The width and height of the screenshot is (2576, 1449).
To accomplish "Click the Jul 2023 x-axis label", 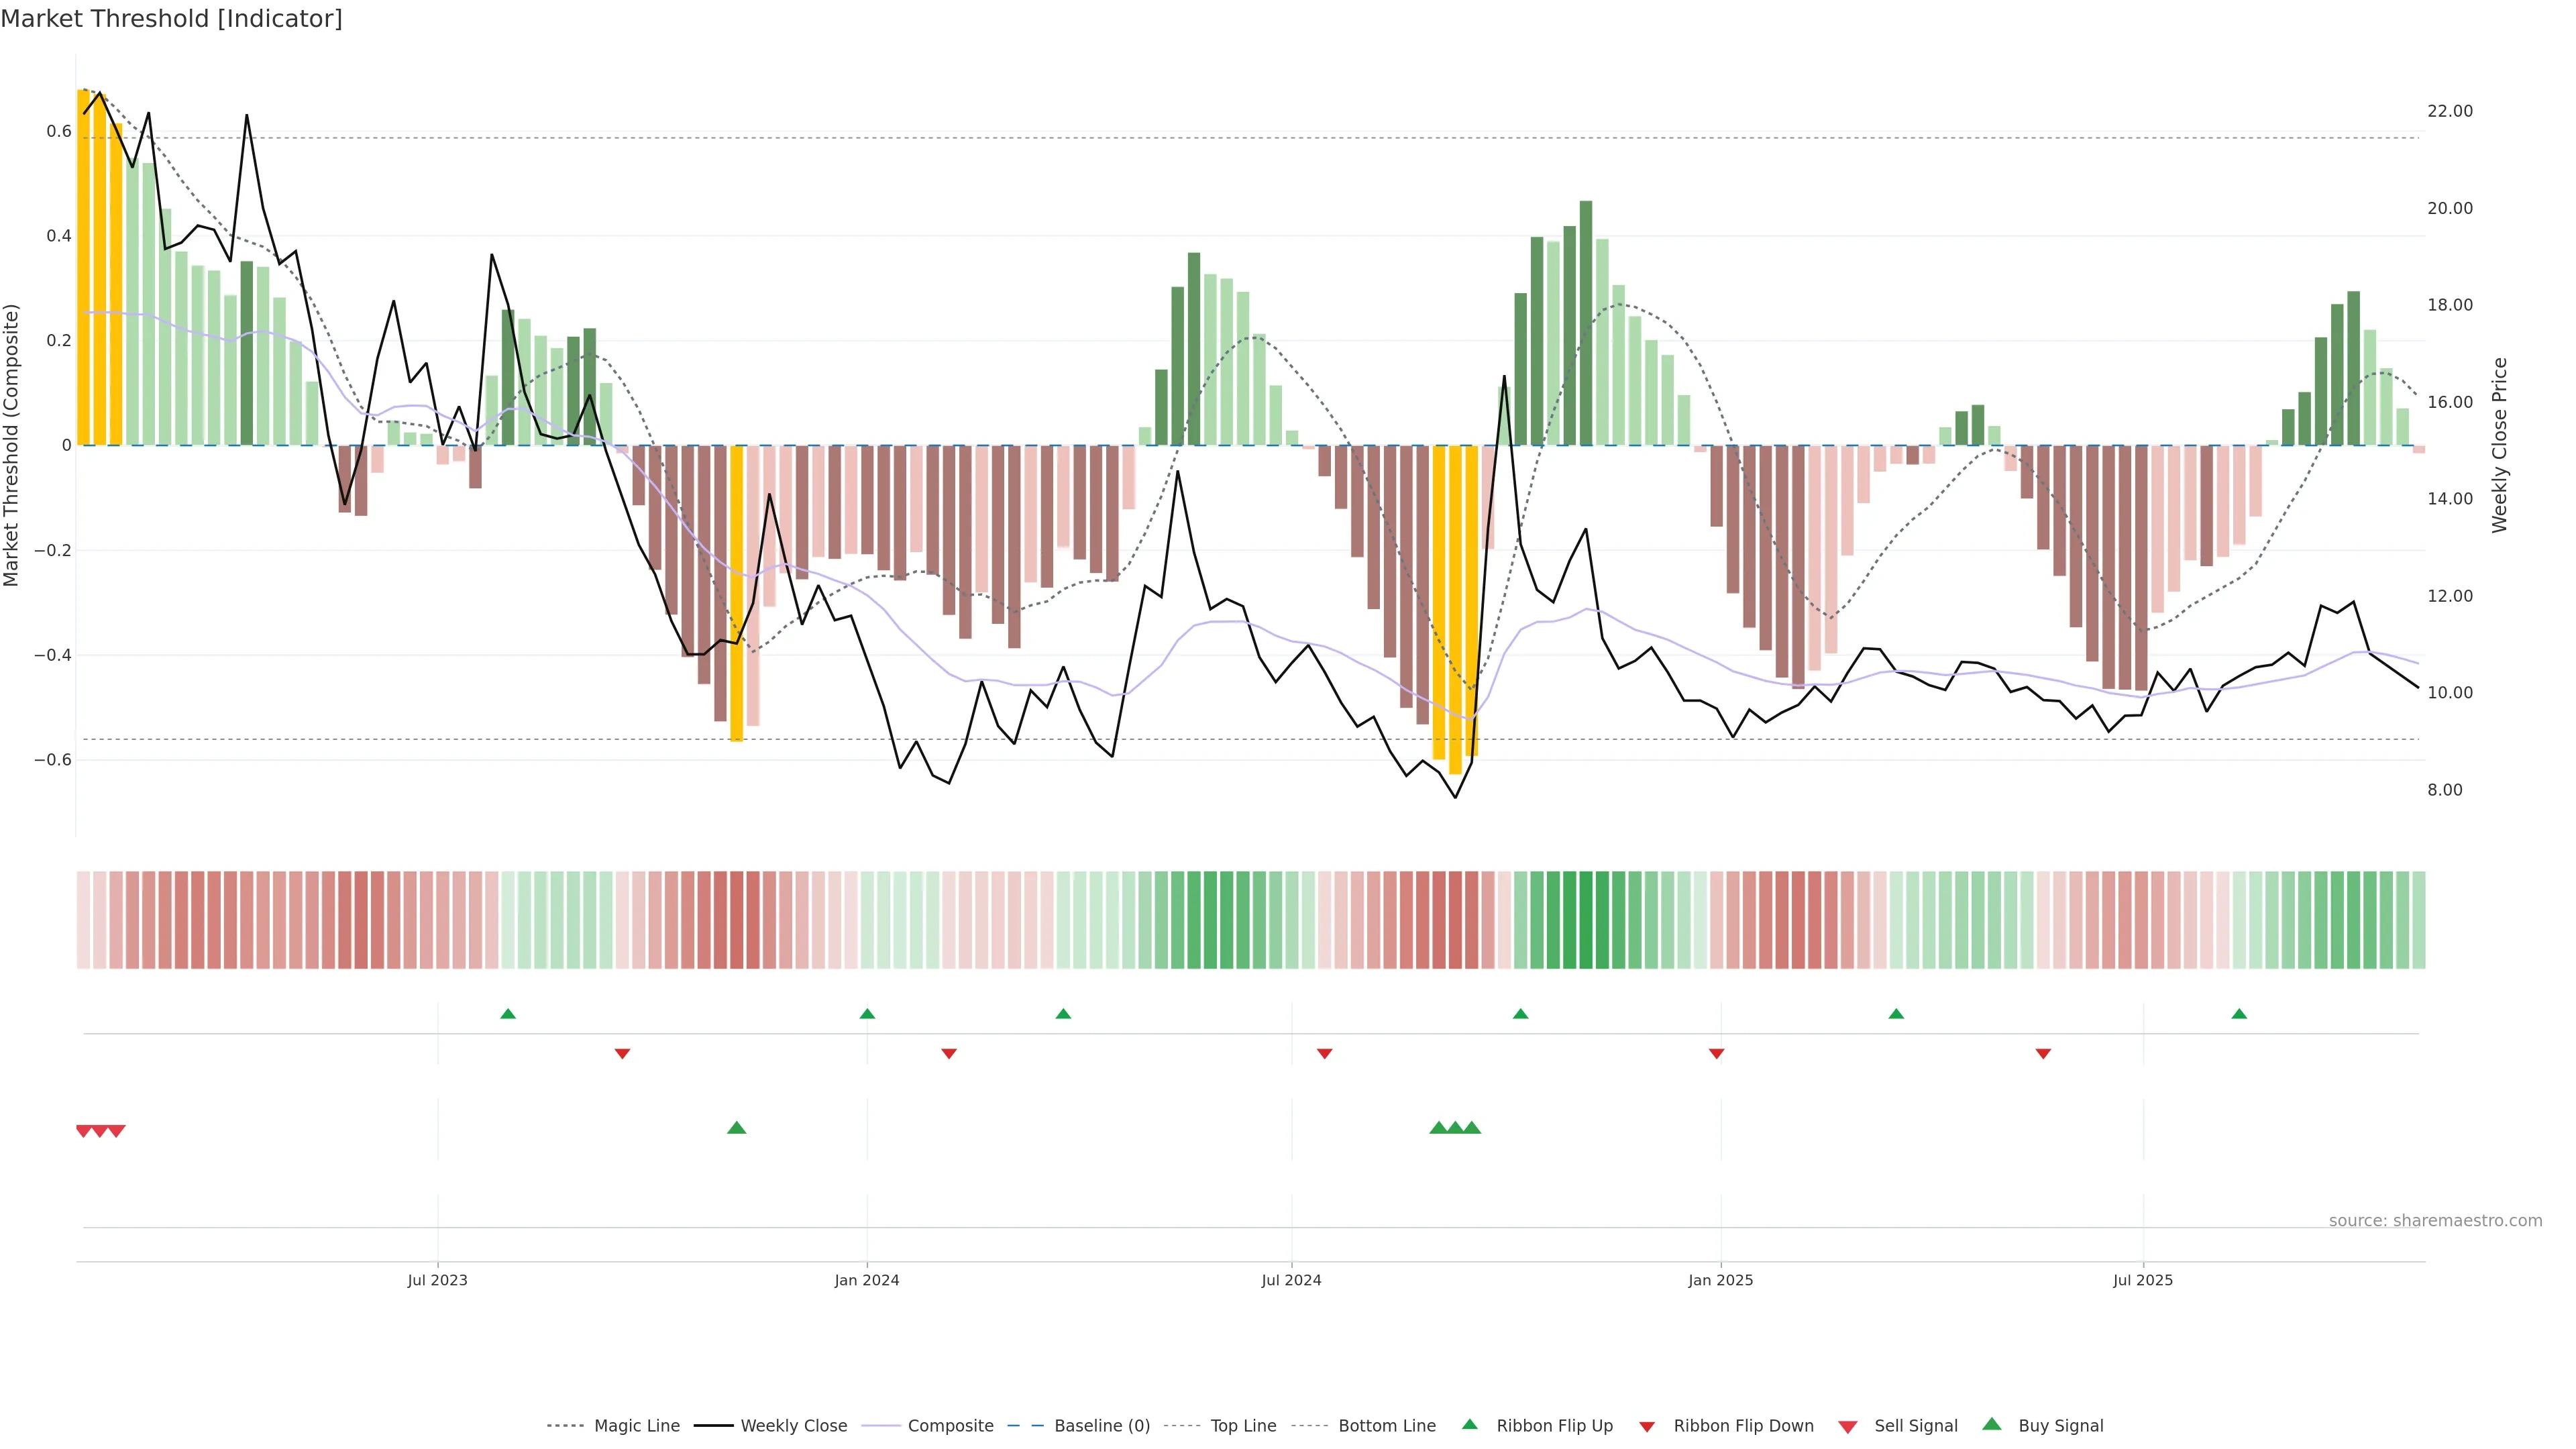I will pos(437,1280).
